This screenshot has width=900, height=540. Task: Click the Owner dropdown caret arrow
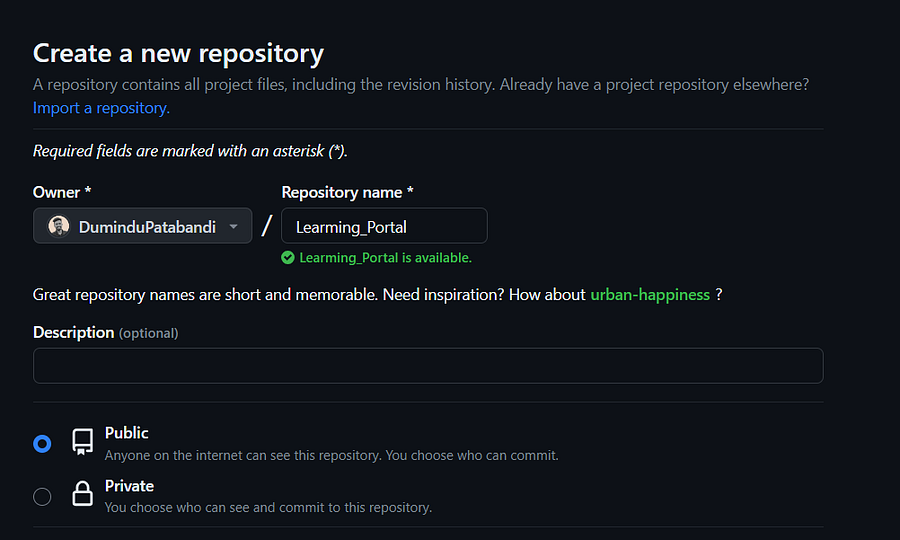point(234,227)
